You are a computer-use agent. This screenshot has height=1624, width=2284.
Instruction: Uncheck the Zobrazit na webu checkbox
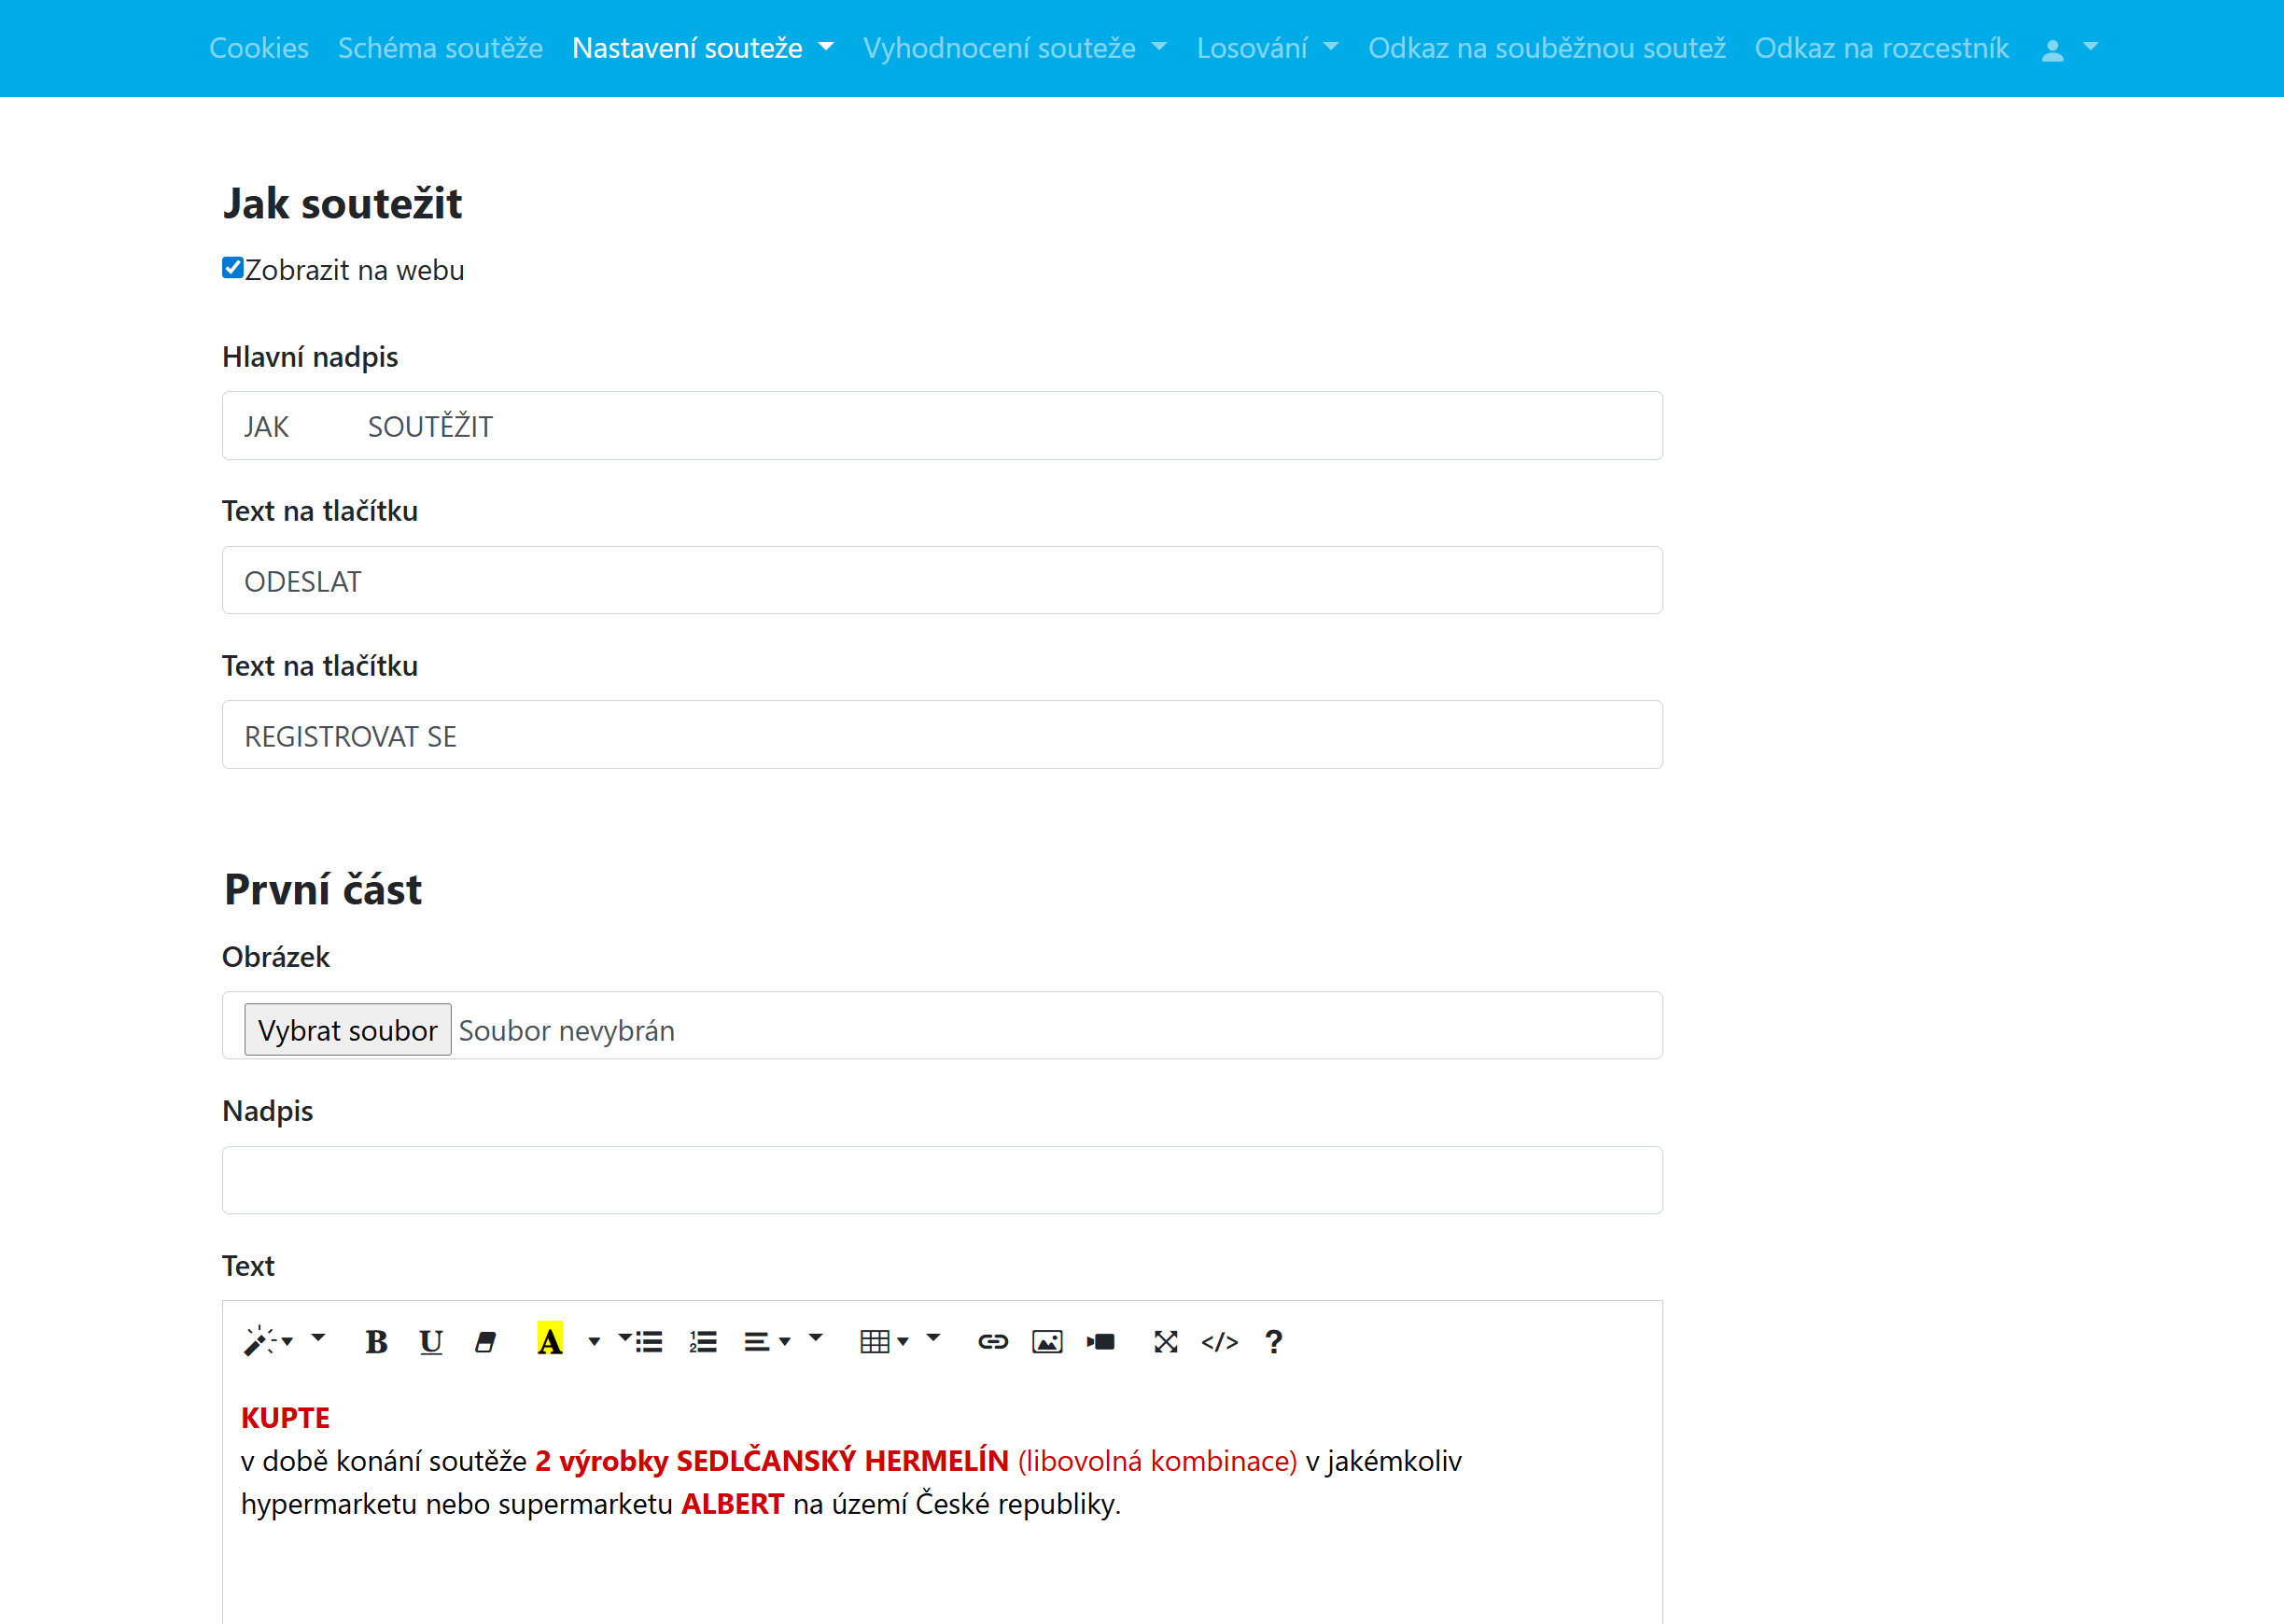pyautogui.click(x=233, y=268)
